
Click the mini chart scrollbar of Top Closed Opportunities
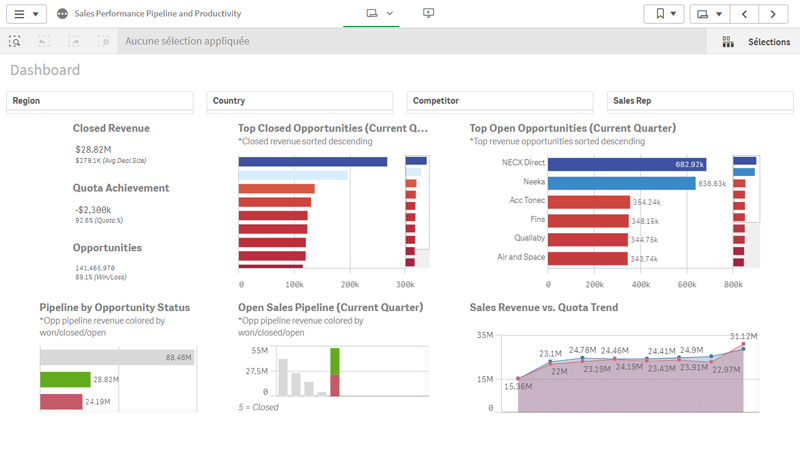pyautogui.click(x=417, y=211)
